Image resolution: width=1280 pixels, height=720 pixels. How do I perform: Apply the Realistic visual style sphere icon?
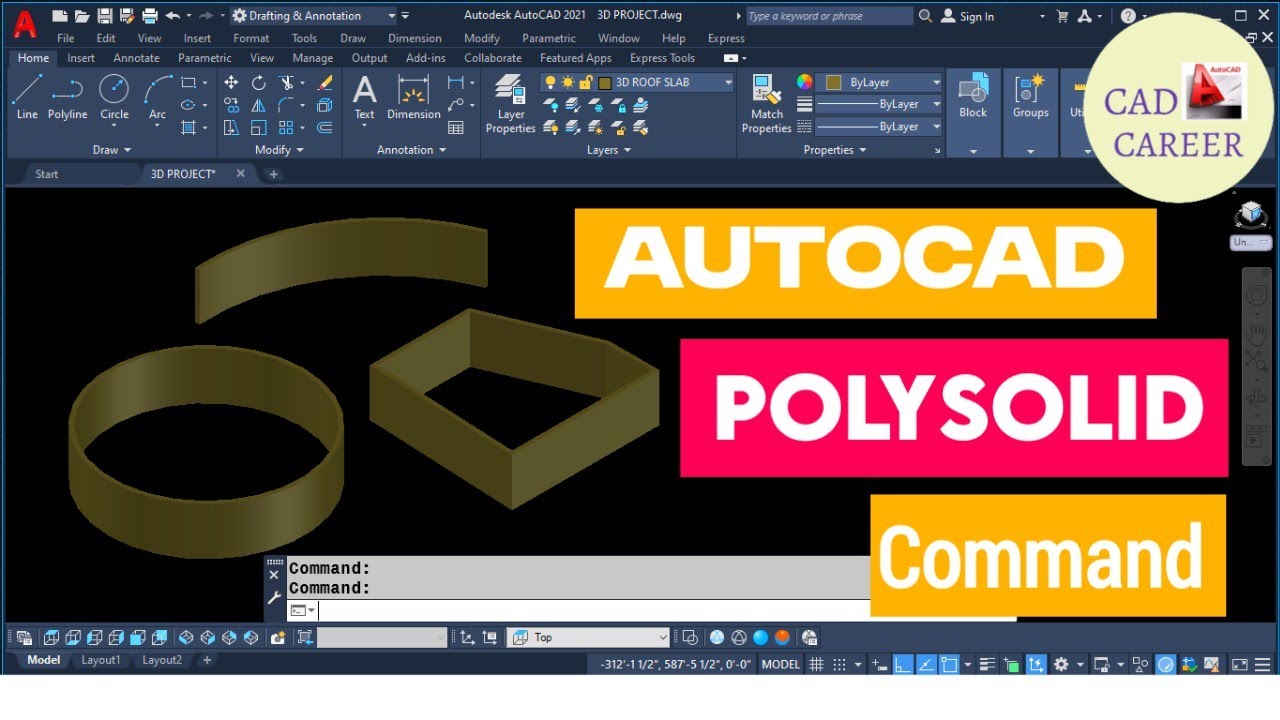point(760,637)
